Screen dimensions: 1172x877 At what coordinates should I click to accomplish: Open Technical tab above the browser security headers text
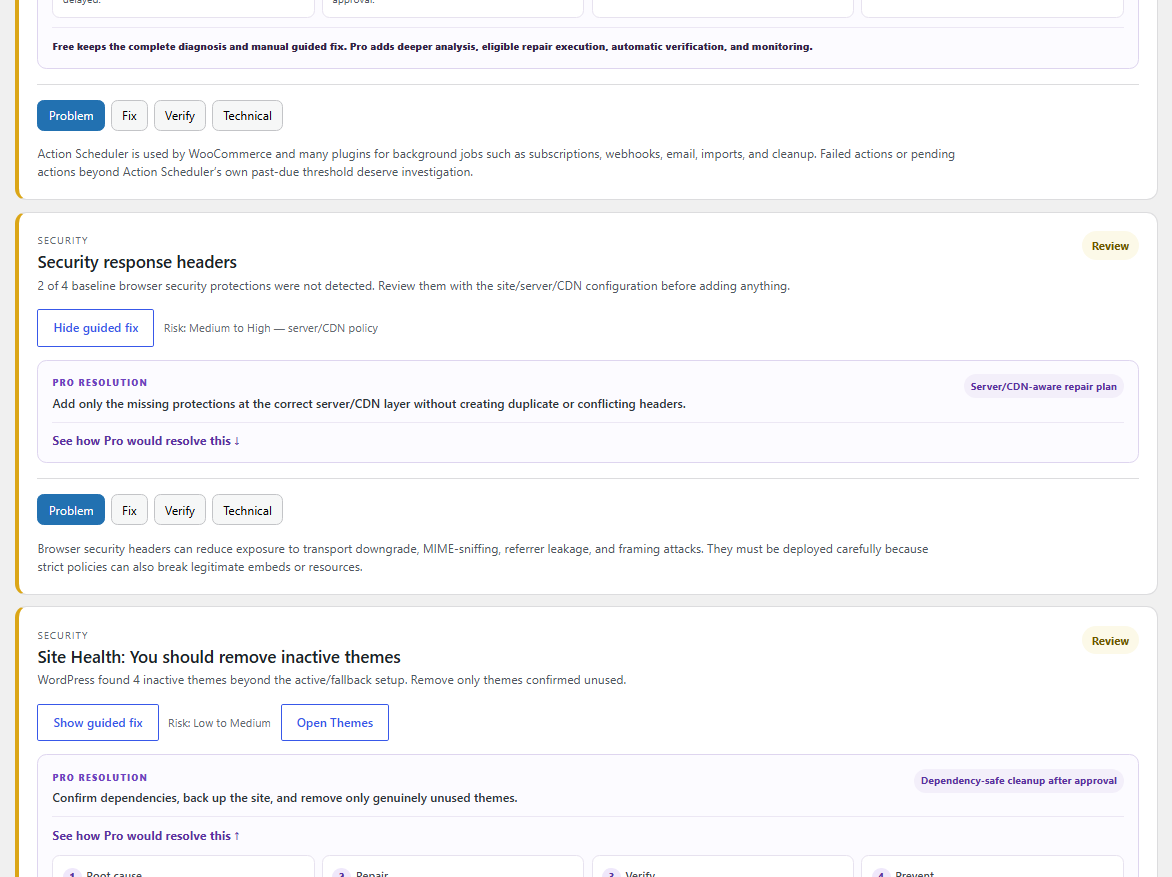pos(247,511)
